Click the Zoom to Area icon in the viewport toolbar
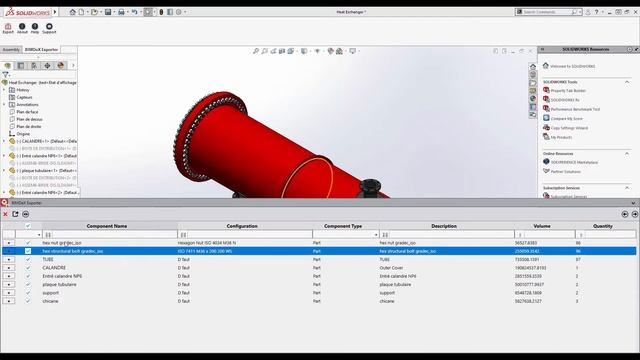The height and width of the screenshot is (360, 640). click(264, 51)
